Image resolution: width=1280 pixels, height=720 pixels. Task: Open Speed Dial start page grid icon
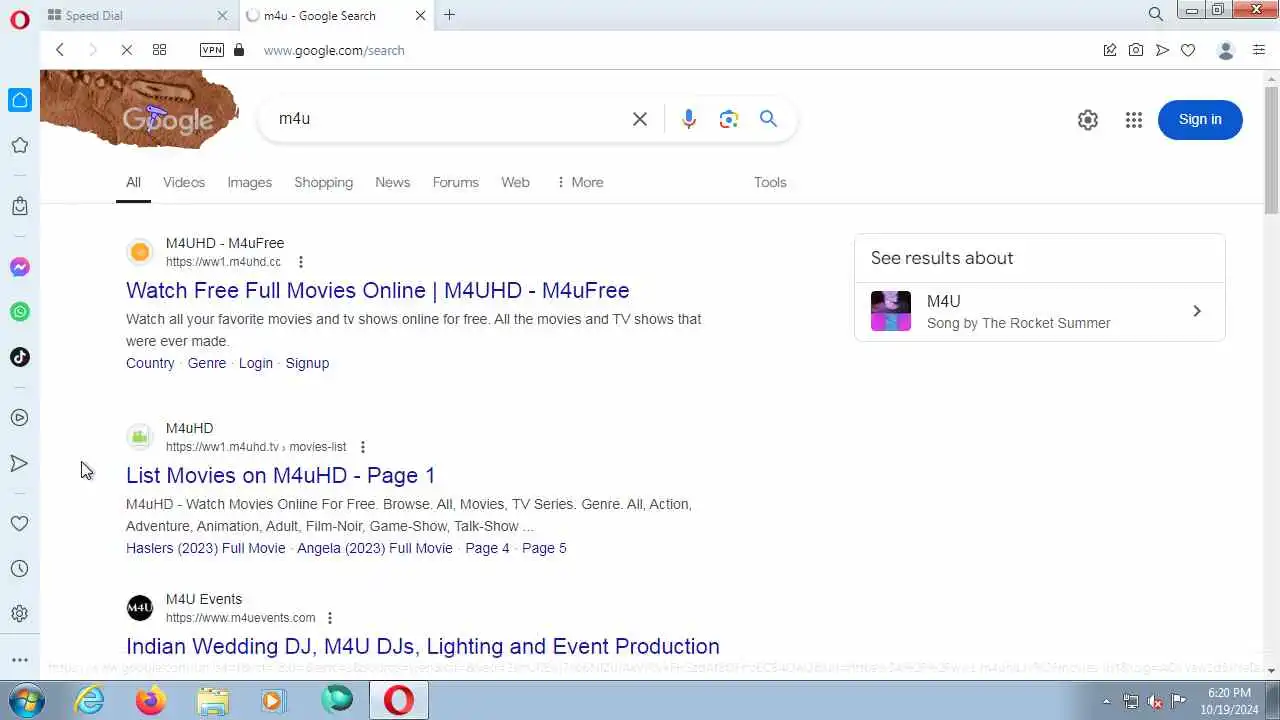(159, 50)
